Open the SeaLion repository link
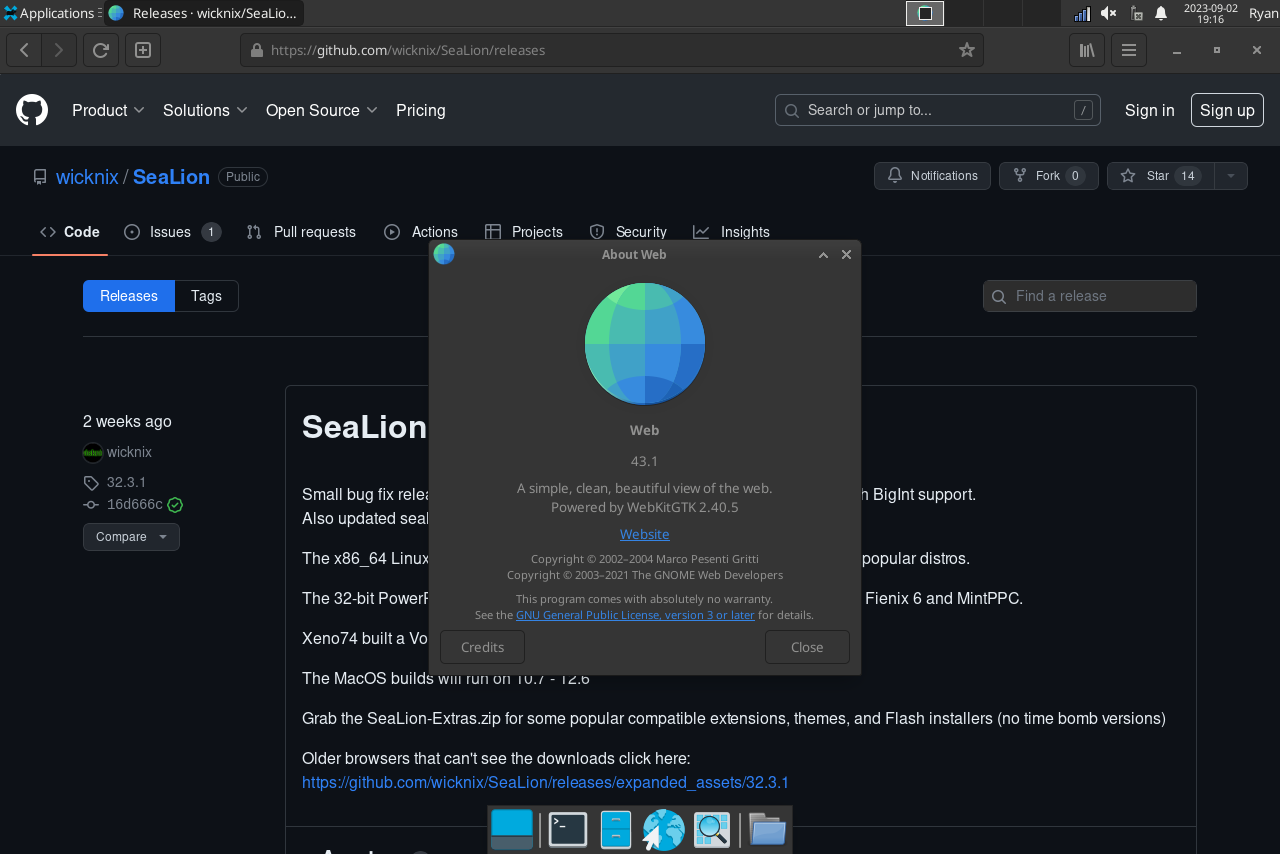1280x854 pixels. click(171, 177)
